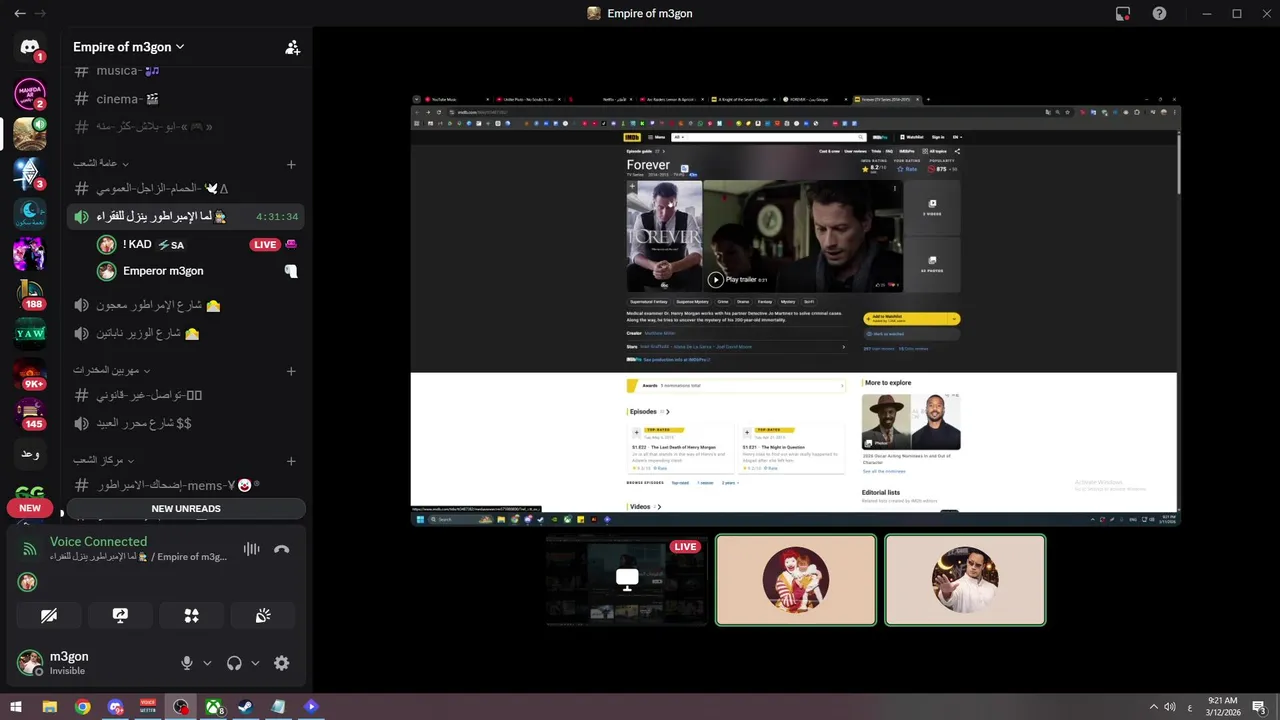Open Xbox app from the taskbar

pos(213,707)
